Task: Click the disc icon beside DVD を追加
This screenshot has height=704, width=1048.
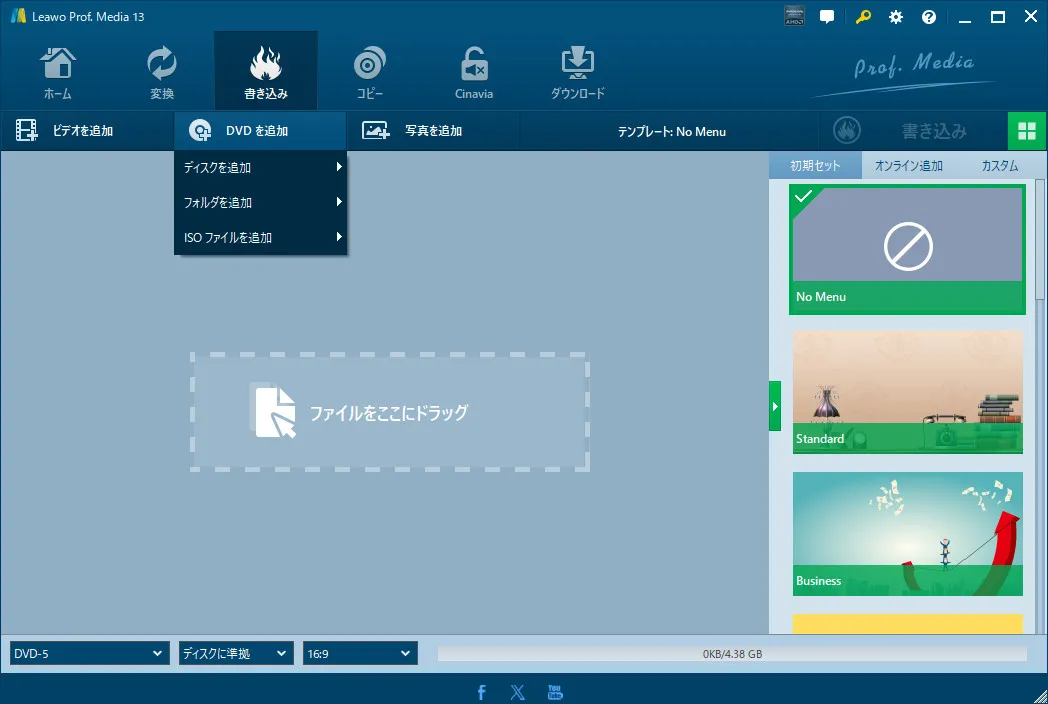Action: pyautogui.click(x=199, y=130)
